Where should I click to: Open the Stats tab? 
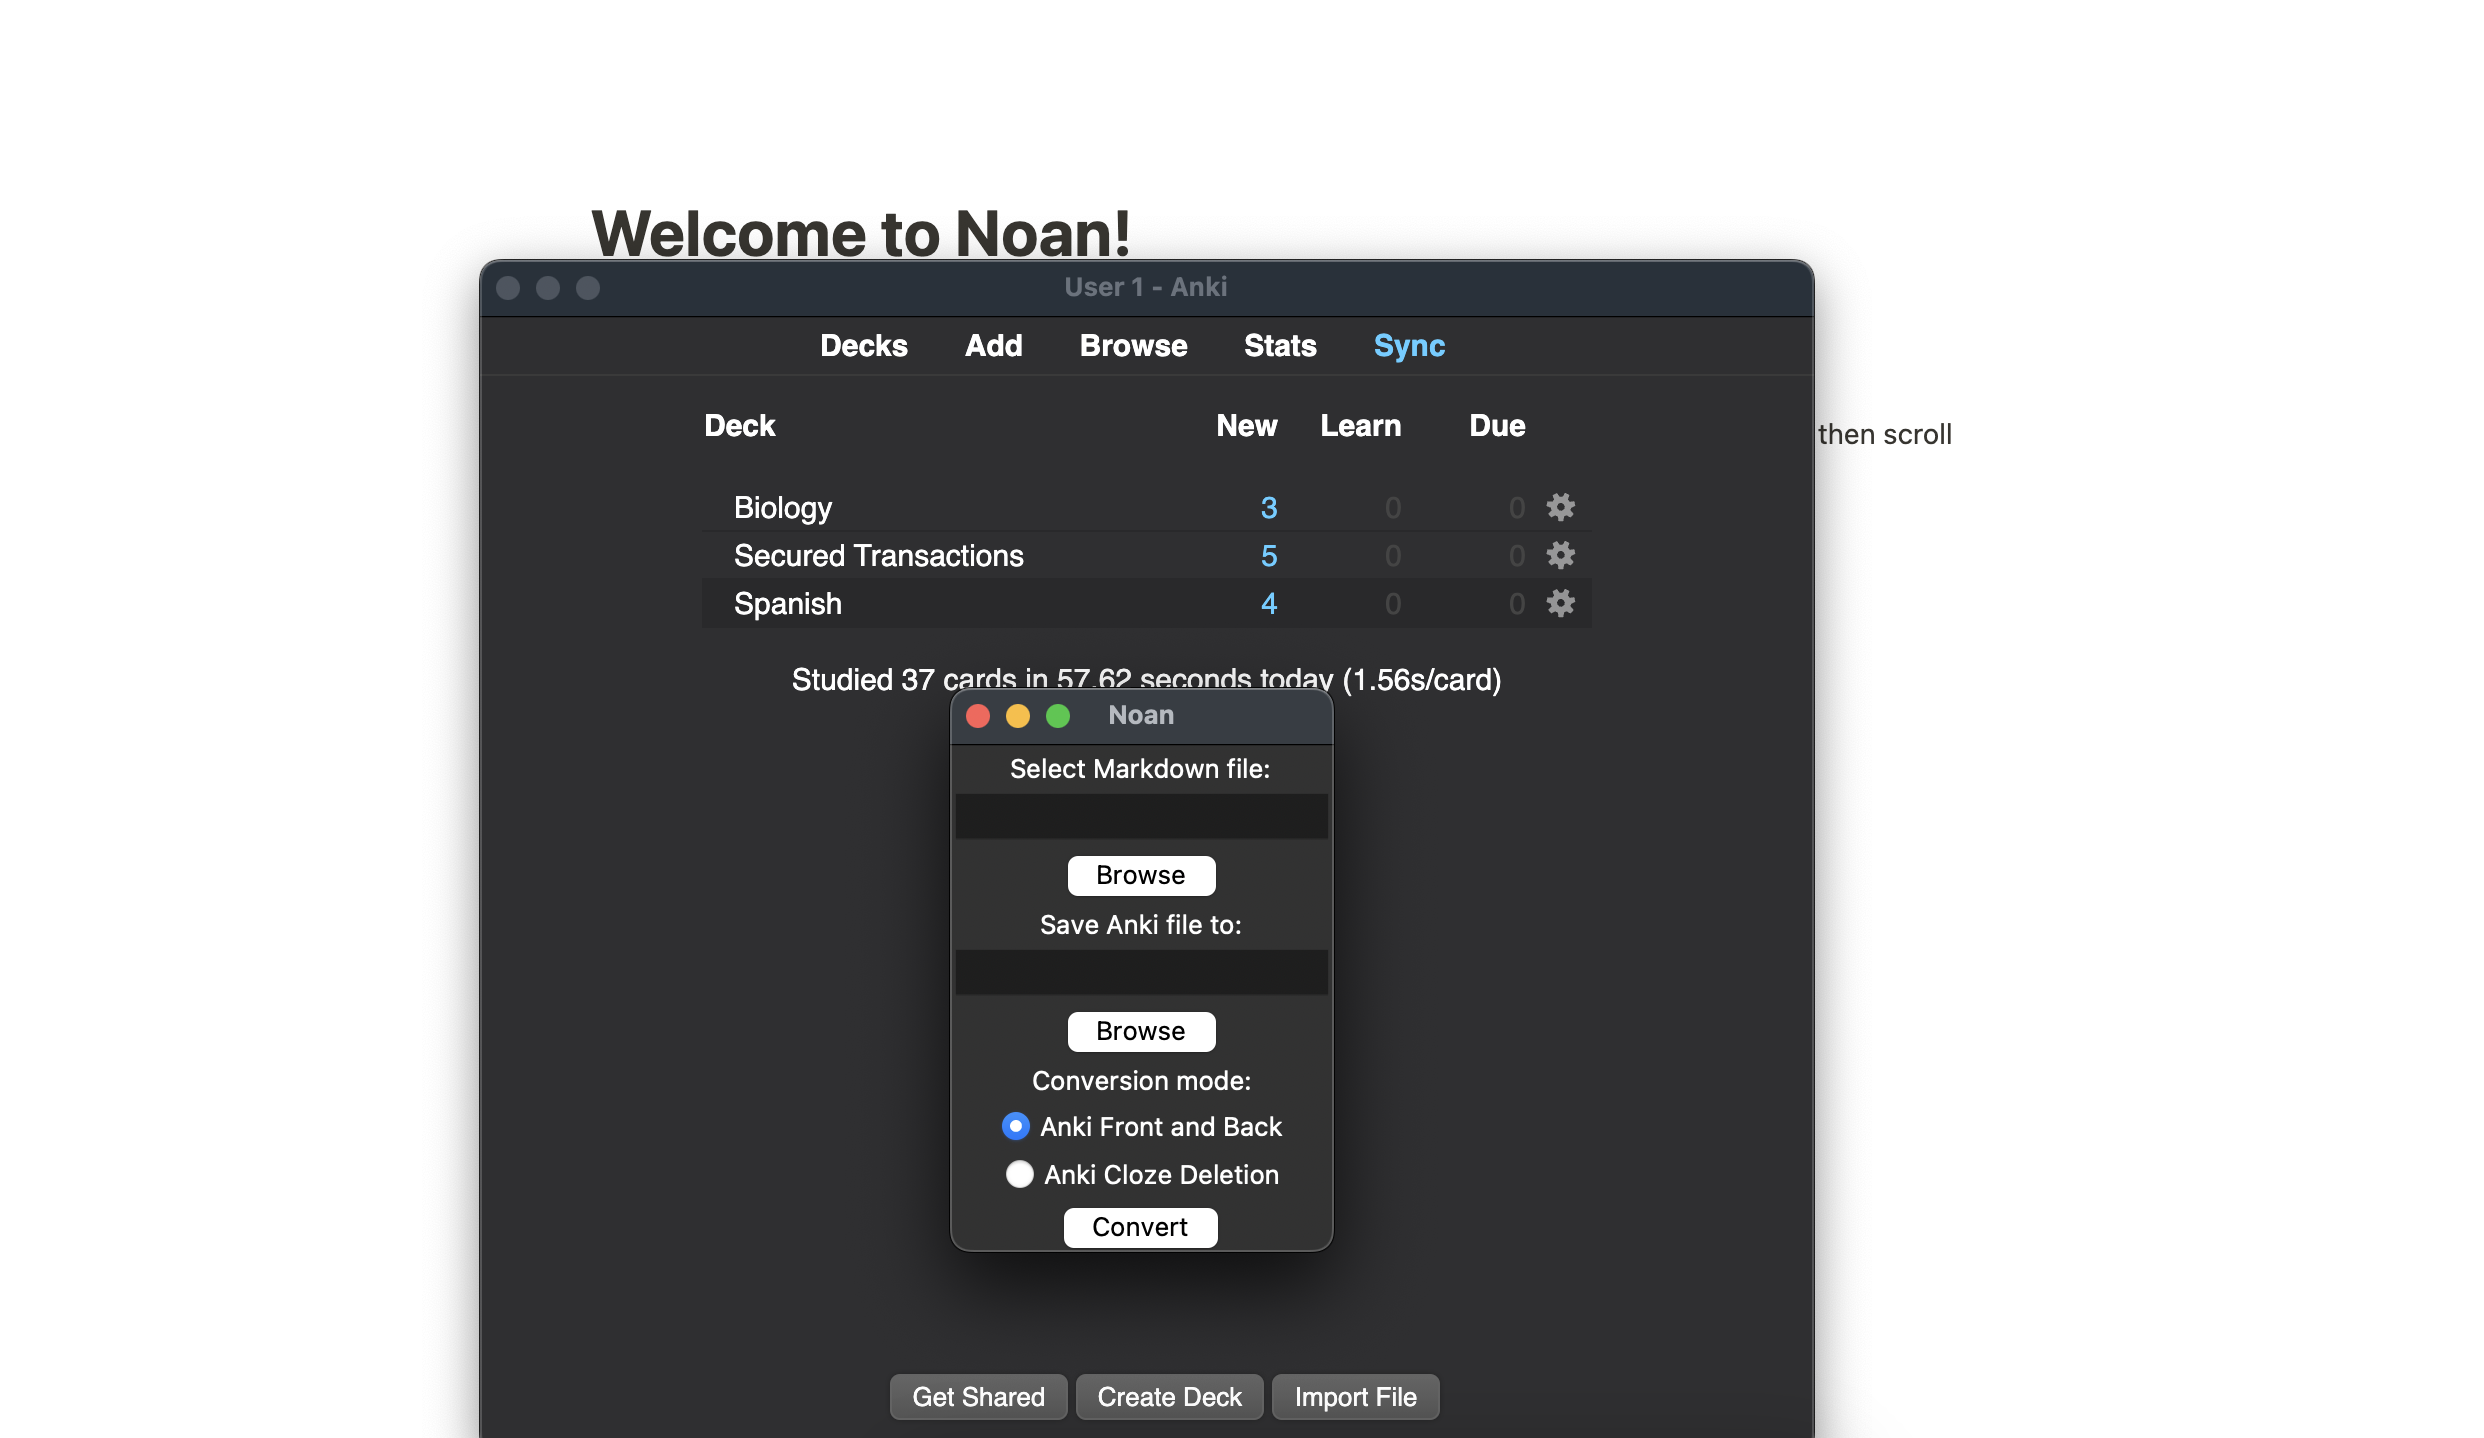[x=1280, y=345]
